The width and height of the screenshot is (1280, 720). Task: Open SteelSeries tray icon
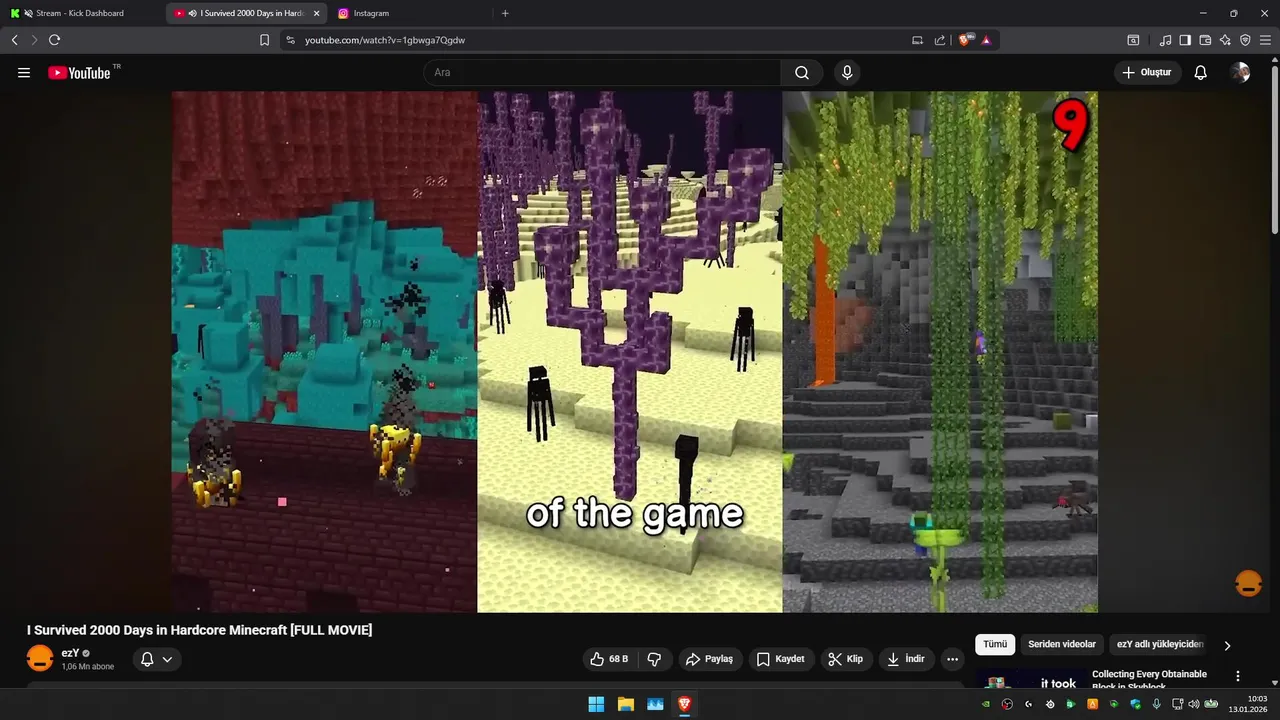(1050, 704)
